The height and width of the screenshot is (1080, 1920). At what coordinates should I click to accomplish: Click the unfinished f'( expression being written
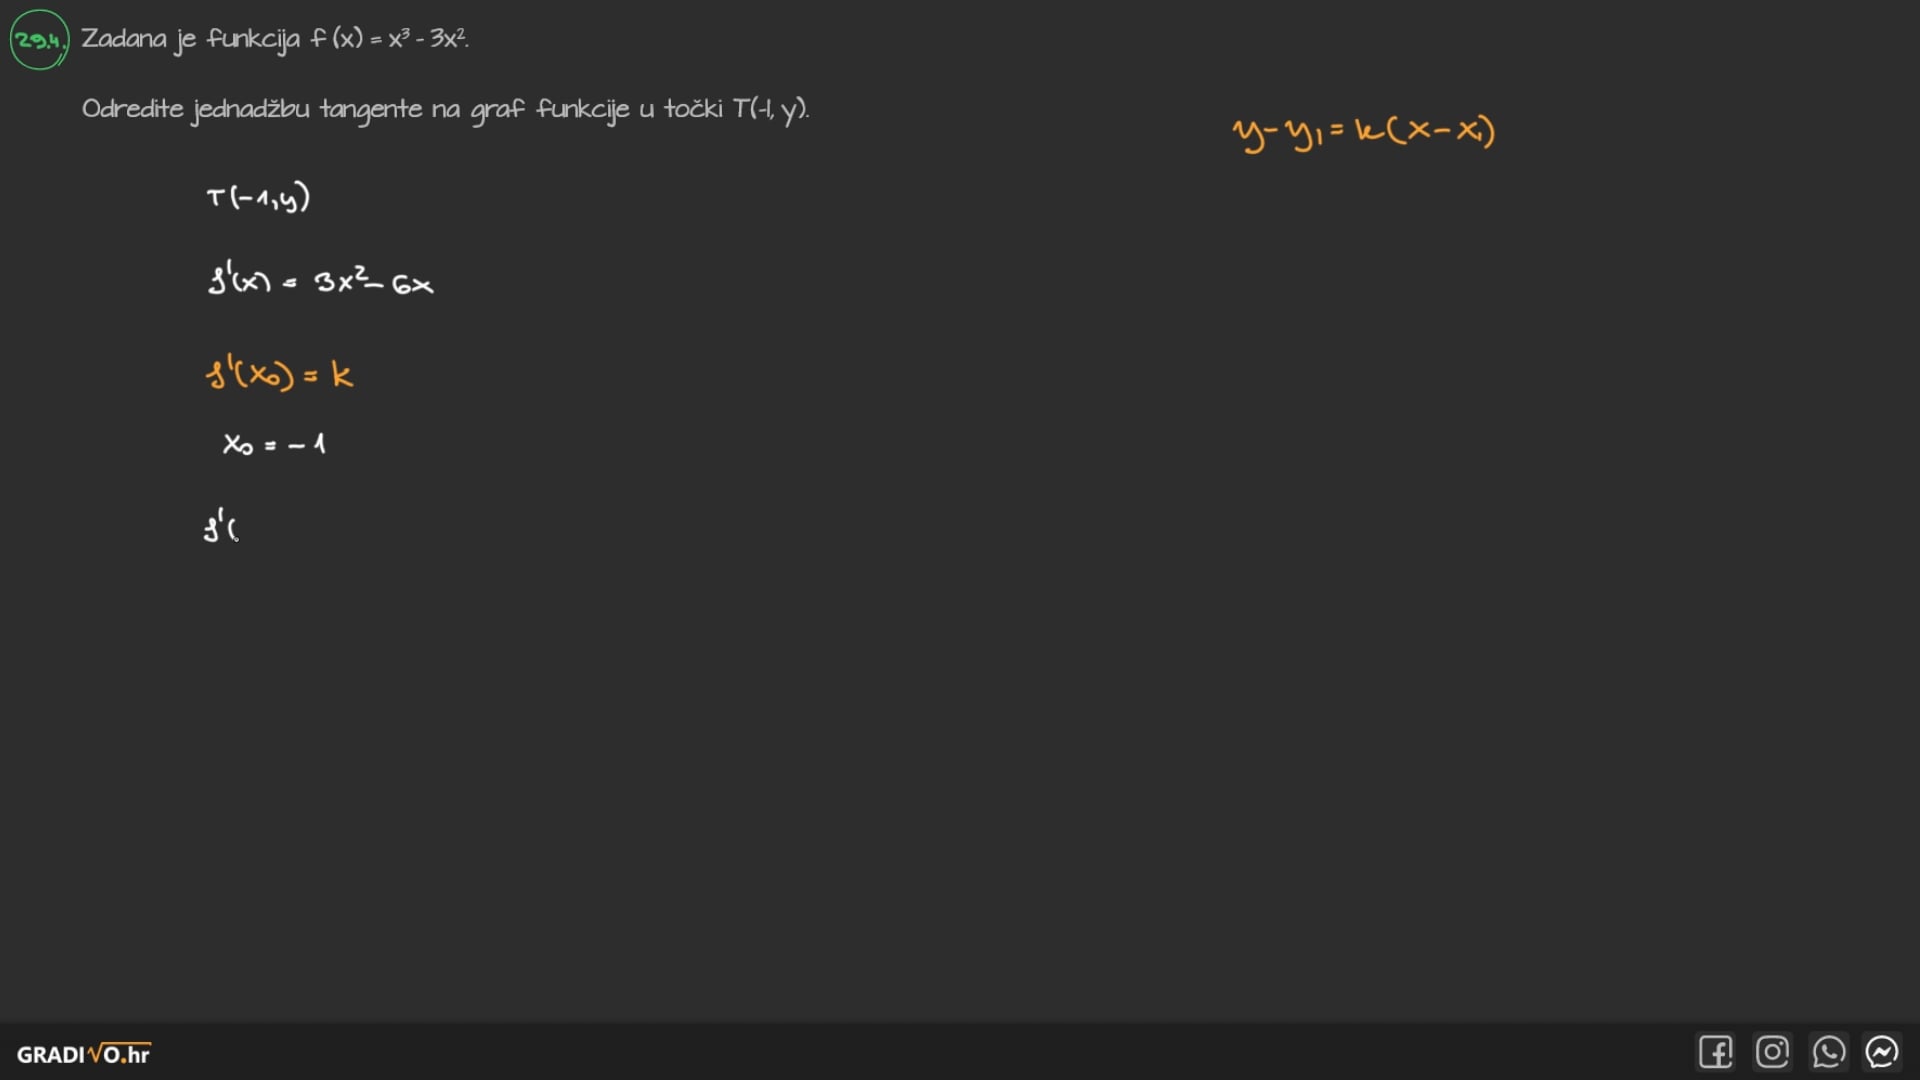220,527
